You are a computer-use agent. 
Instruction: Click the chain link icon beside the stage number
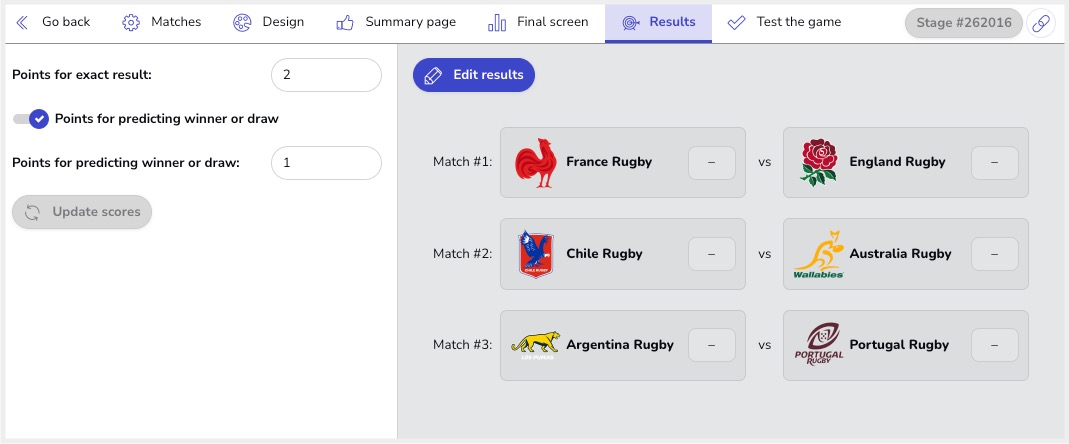1040,23
